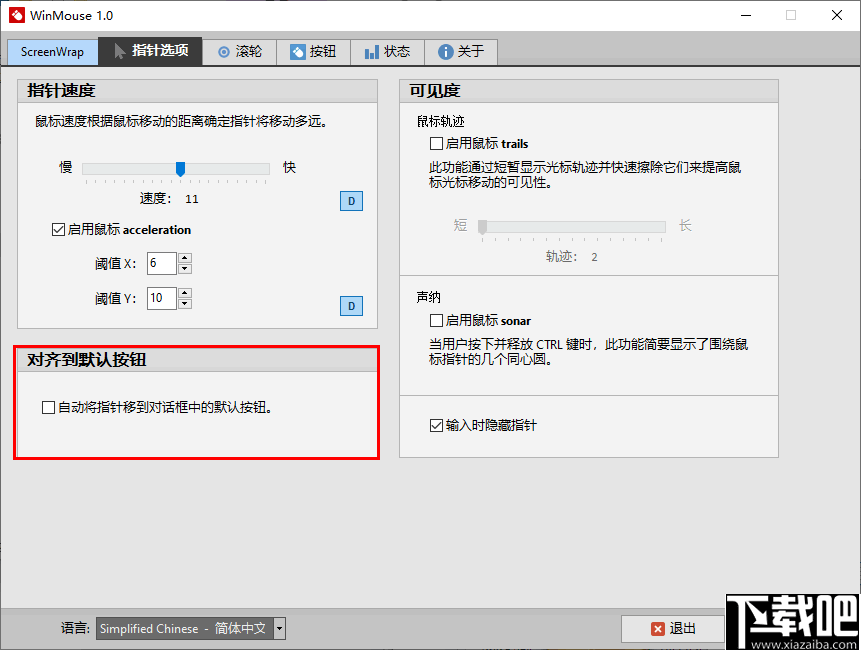Switch to the ScreenWrap tab
The width and height of the screenshot is (861, 650).
point(52,52)
